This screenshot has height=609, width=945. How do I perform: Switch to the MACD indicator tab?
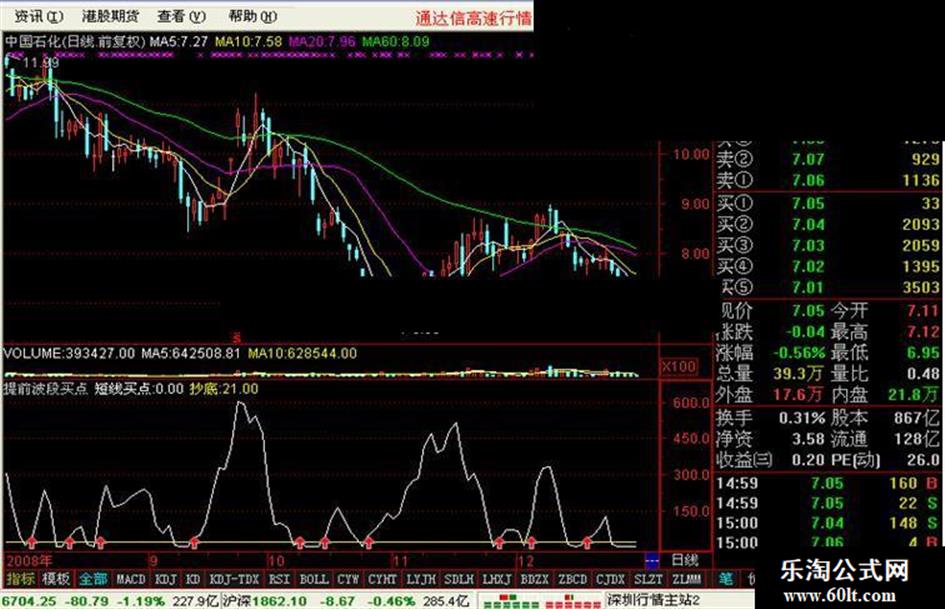(x=131, y=579)
